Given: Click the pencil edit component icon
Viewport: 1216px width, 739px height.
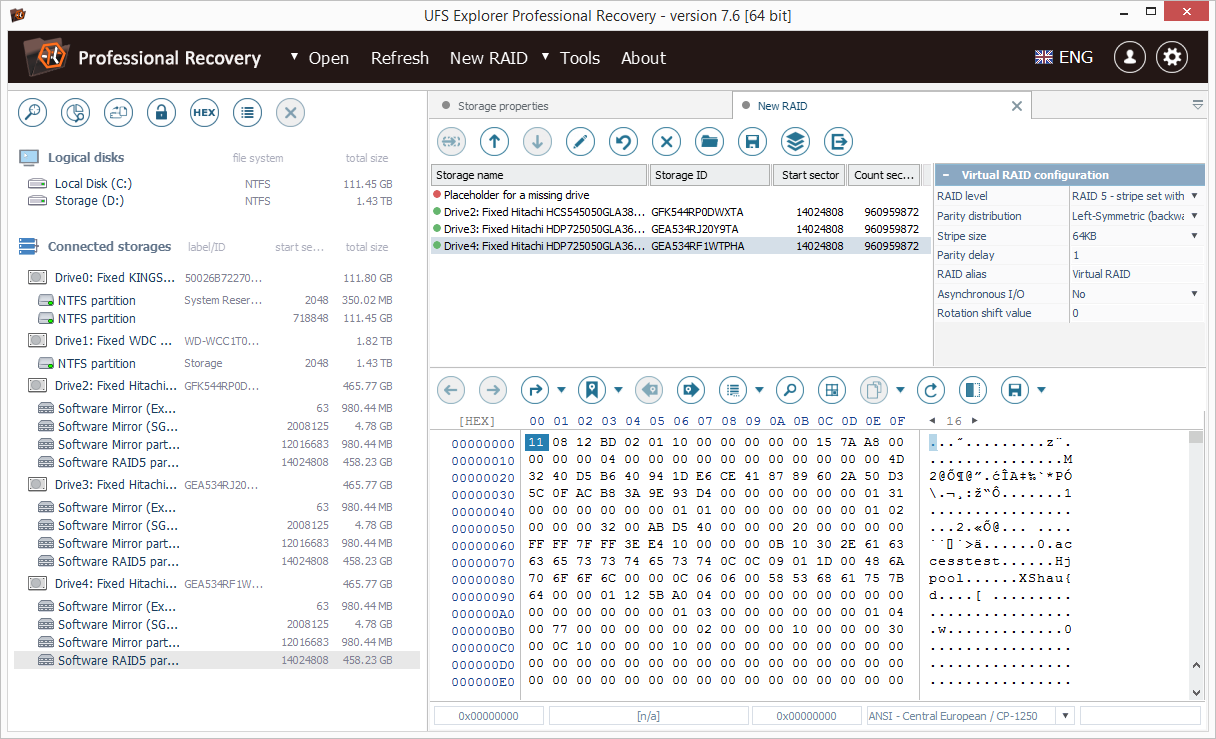Looking at the screenshot, I should pyautogui.click(x=581, y=142).
